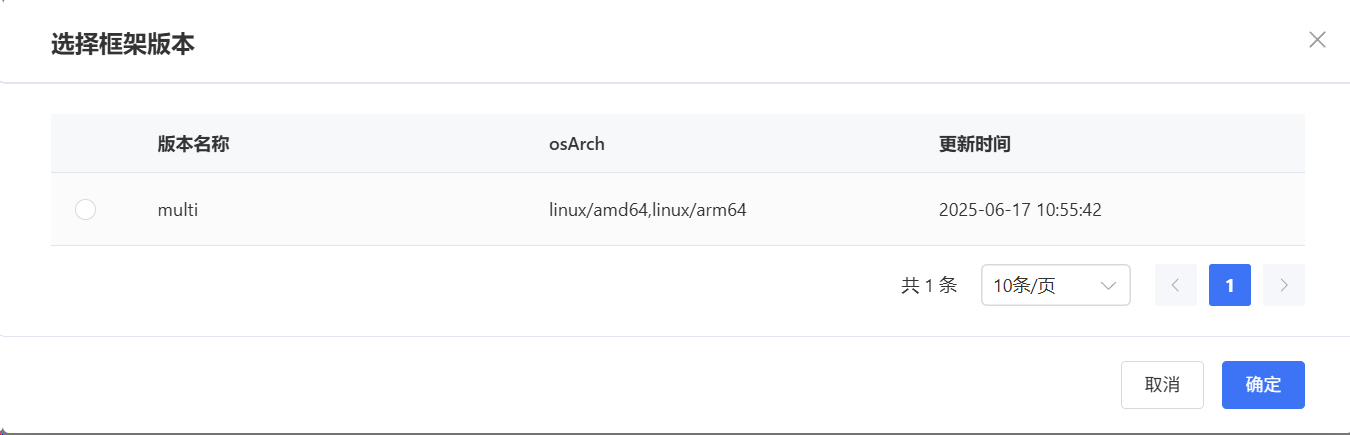Click the 共 1 条 total count text
Screen dimensions: 1350x435
click(929, 285)
